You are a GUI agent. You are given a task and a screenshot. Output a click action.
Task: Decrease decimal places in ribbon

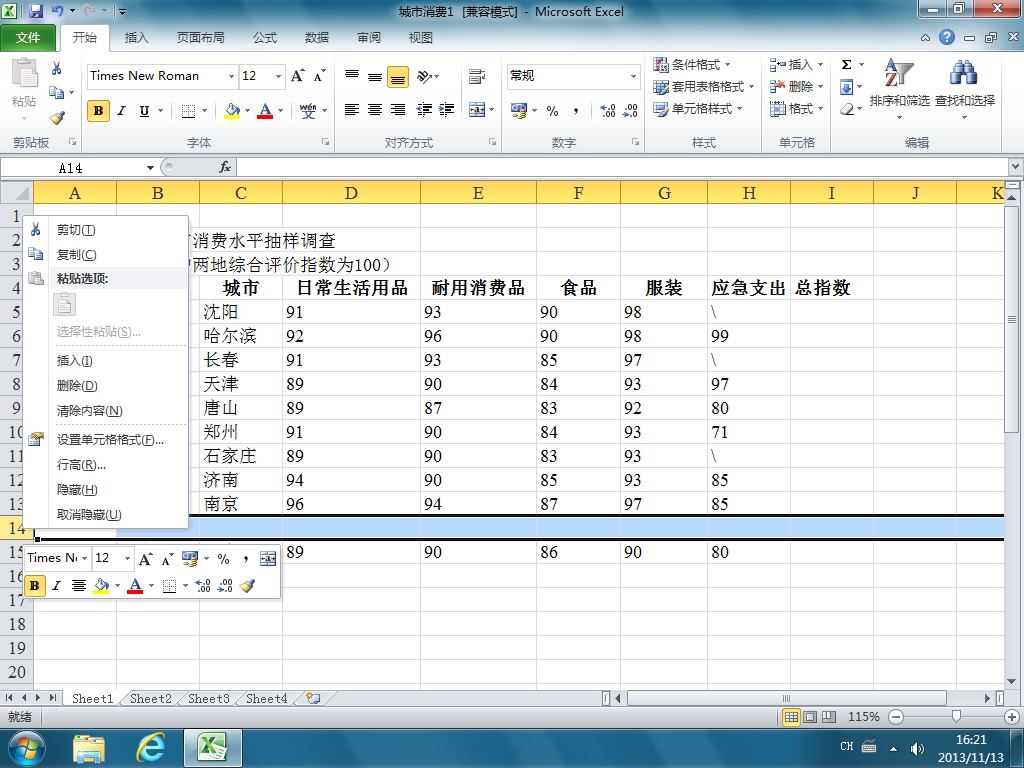[630, 110]
